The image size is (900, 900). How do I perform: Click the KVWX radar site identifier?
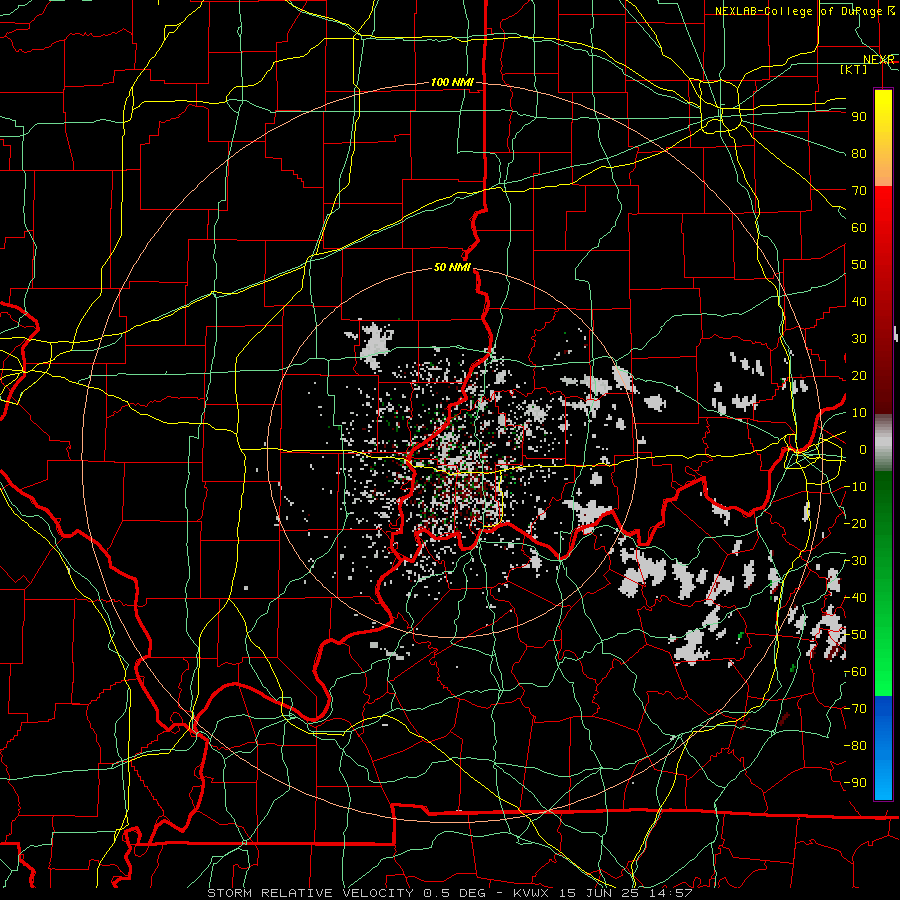pos(534,893)
